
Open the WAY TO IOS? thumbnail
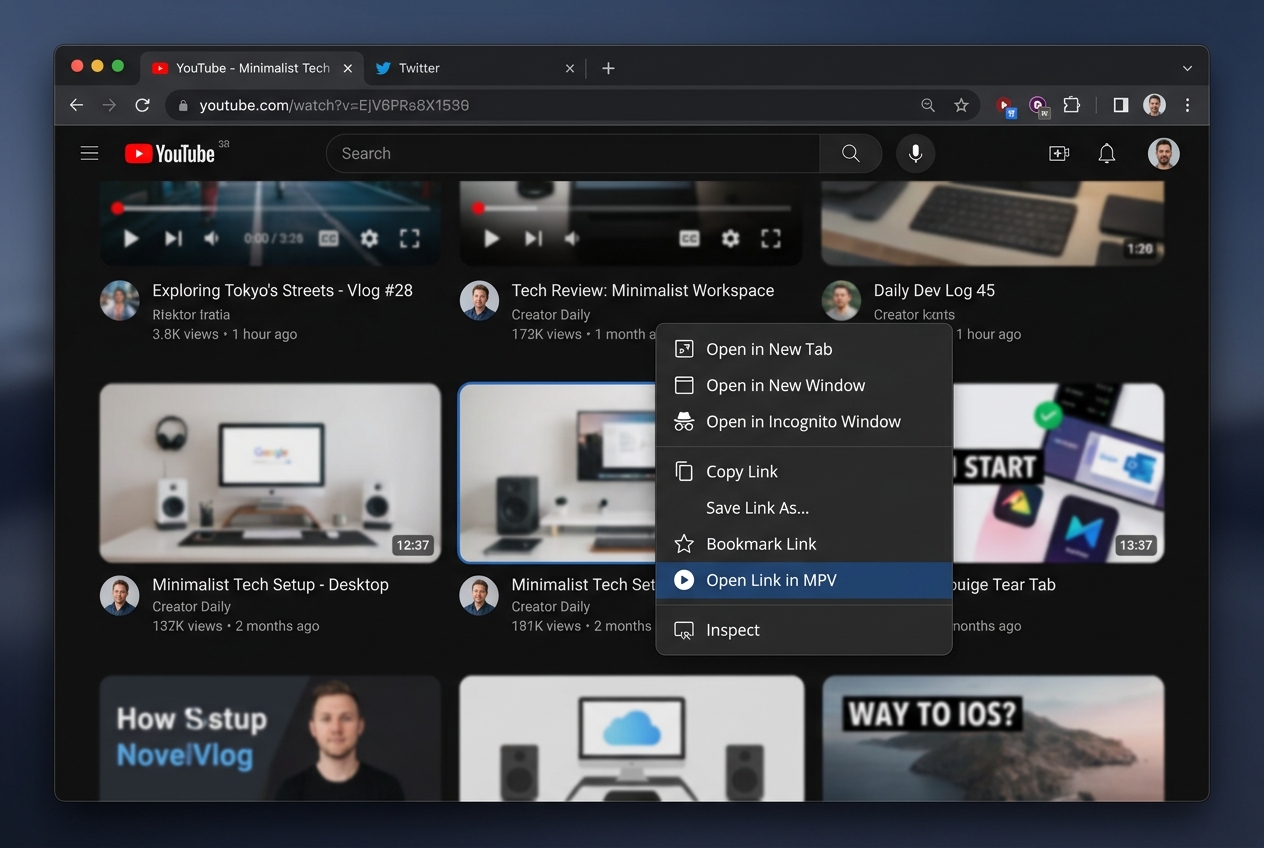point(993,738)
